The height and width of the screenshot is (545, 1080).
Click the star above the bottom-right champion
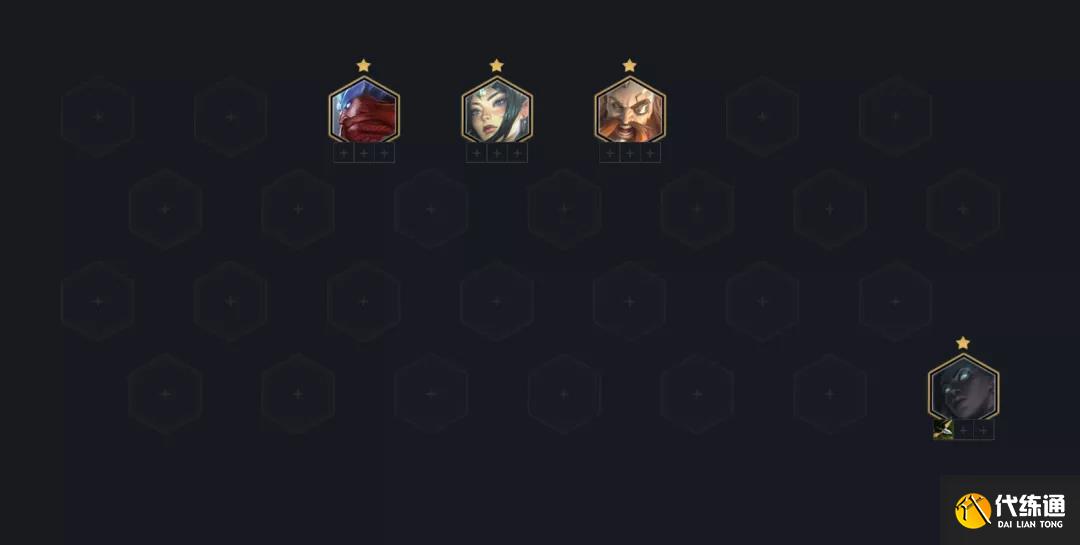coord(963,343)
